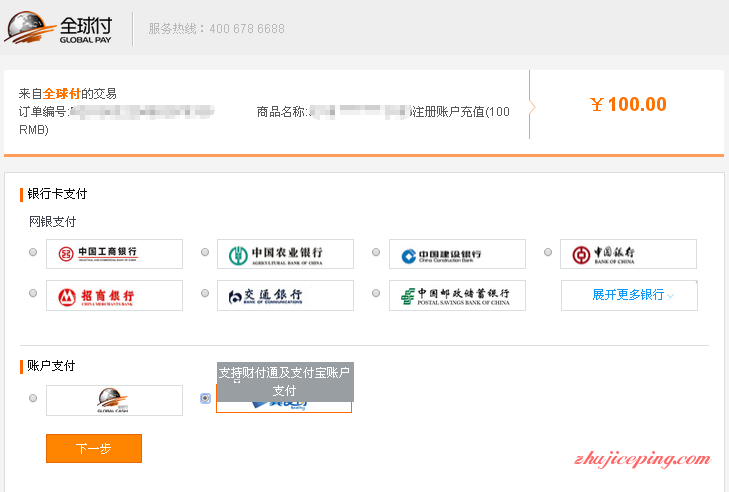Expand 展开更多银行 to show more banks

[630, 295]
